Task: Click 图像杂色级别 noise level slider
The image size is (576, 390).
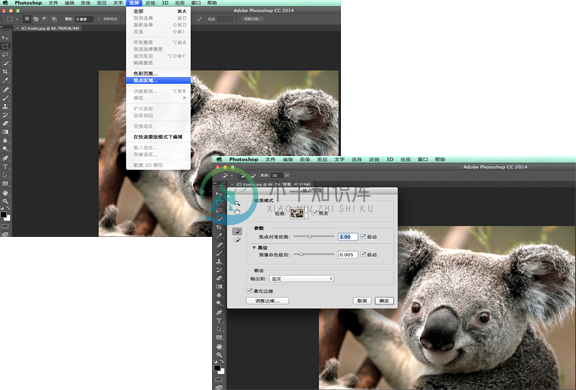Action: coord(314,254)
